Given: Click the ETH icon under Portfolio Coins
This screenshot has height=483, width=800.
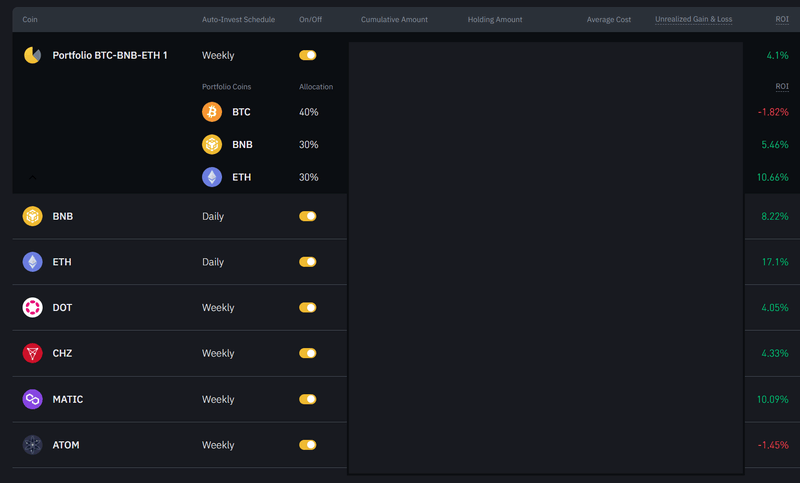Looking at the screenshot, I should [x=212, y=177].
